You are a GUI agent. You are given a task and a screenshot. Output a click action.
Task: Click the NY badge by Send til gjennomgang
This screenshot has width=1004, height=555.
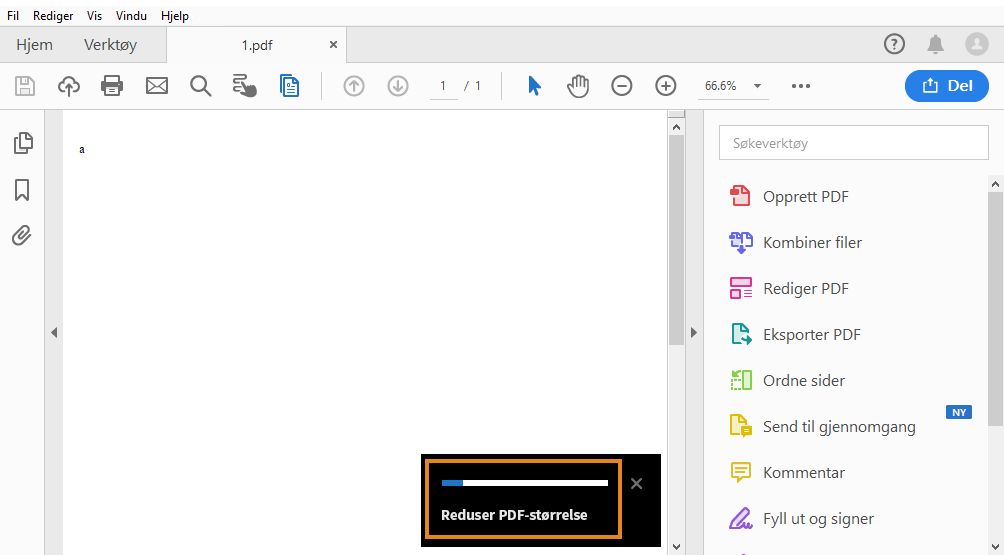(x=959, y=412)
